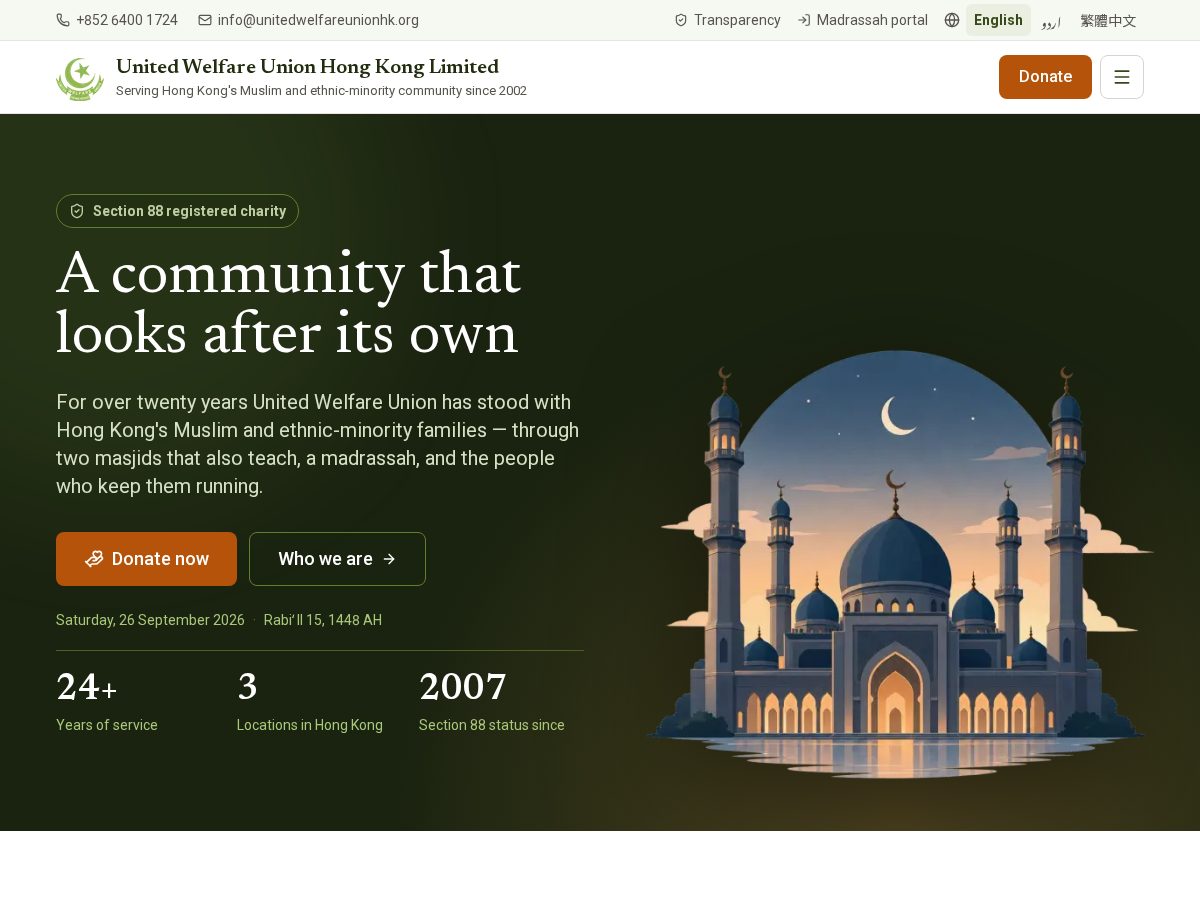
Task: Click the shield icon in Section 88 badge
Action: (77, 211)
